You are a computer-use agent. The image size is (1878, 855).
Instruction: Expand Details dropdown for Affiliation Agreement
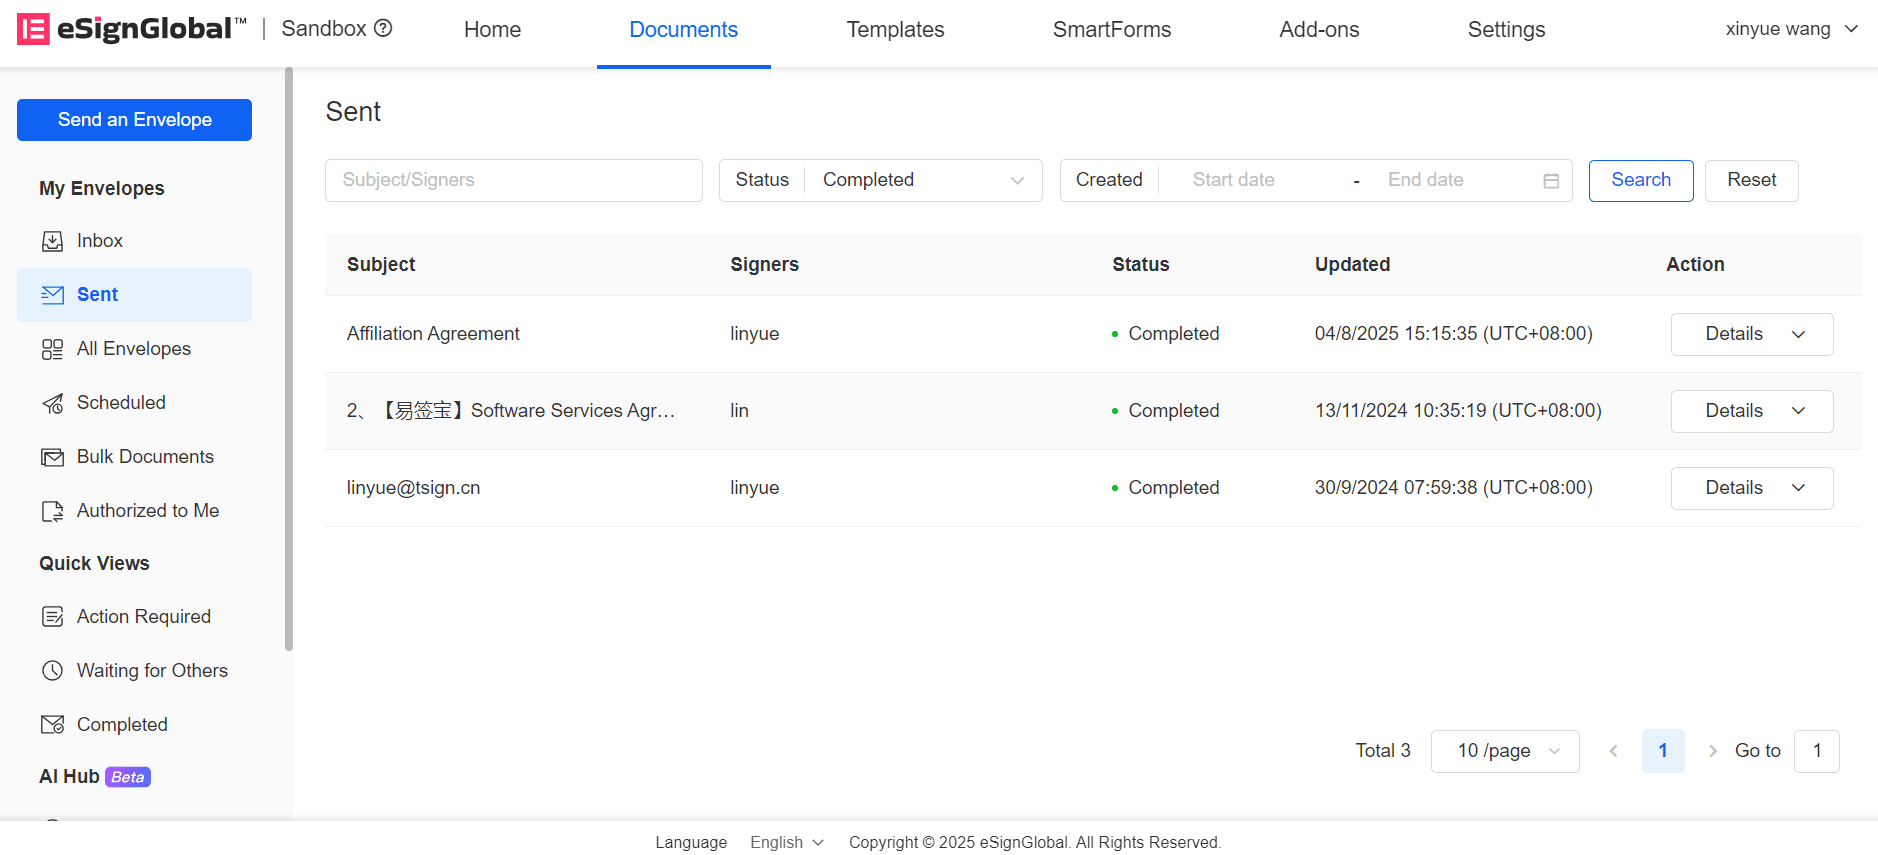tap(1797, 334)
